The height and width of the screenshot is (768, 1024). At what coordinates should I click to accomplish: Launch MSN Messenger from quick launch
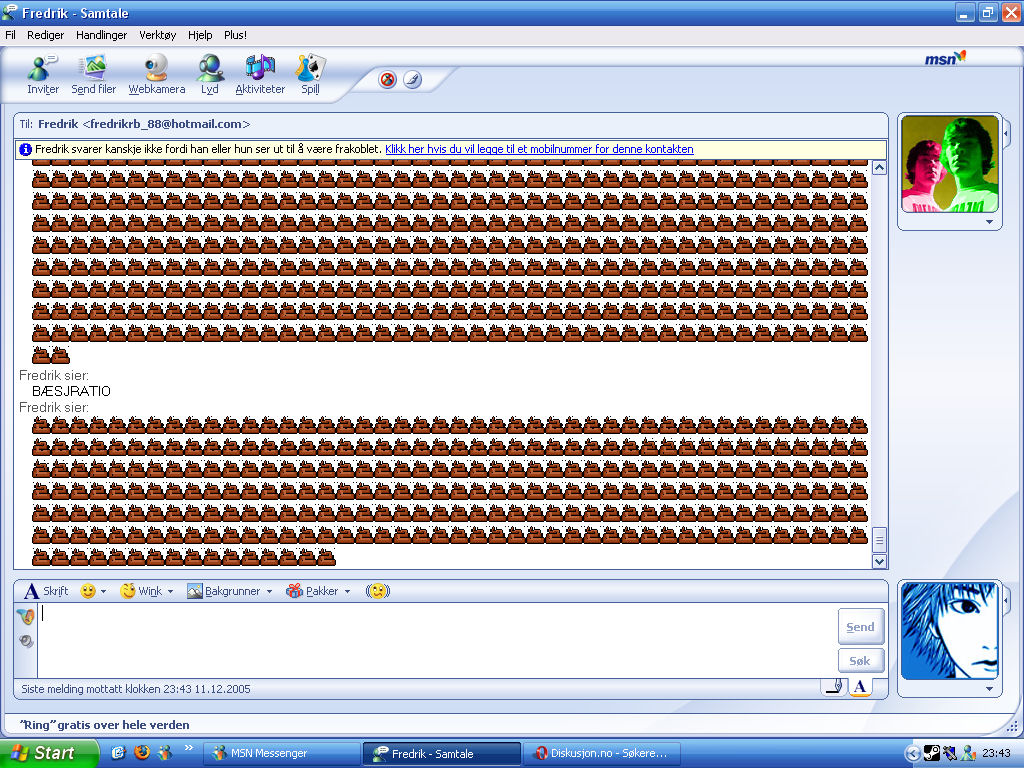click(165, 752)
